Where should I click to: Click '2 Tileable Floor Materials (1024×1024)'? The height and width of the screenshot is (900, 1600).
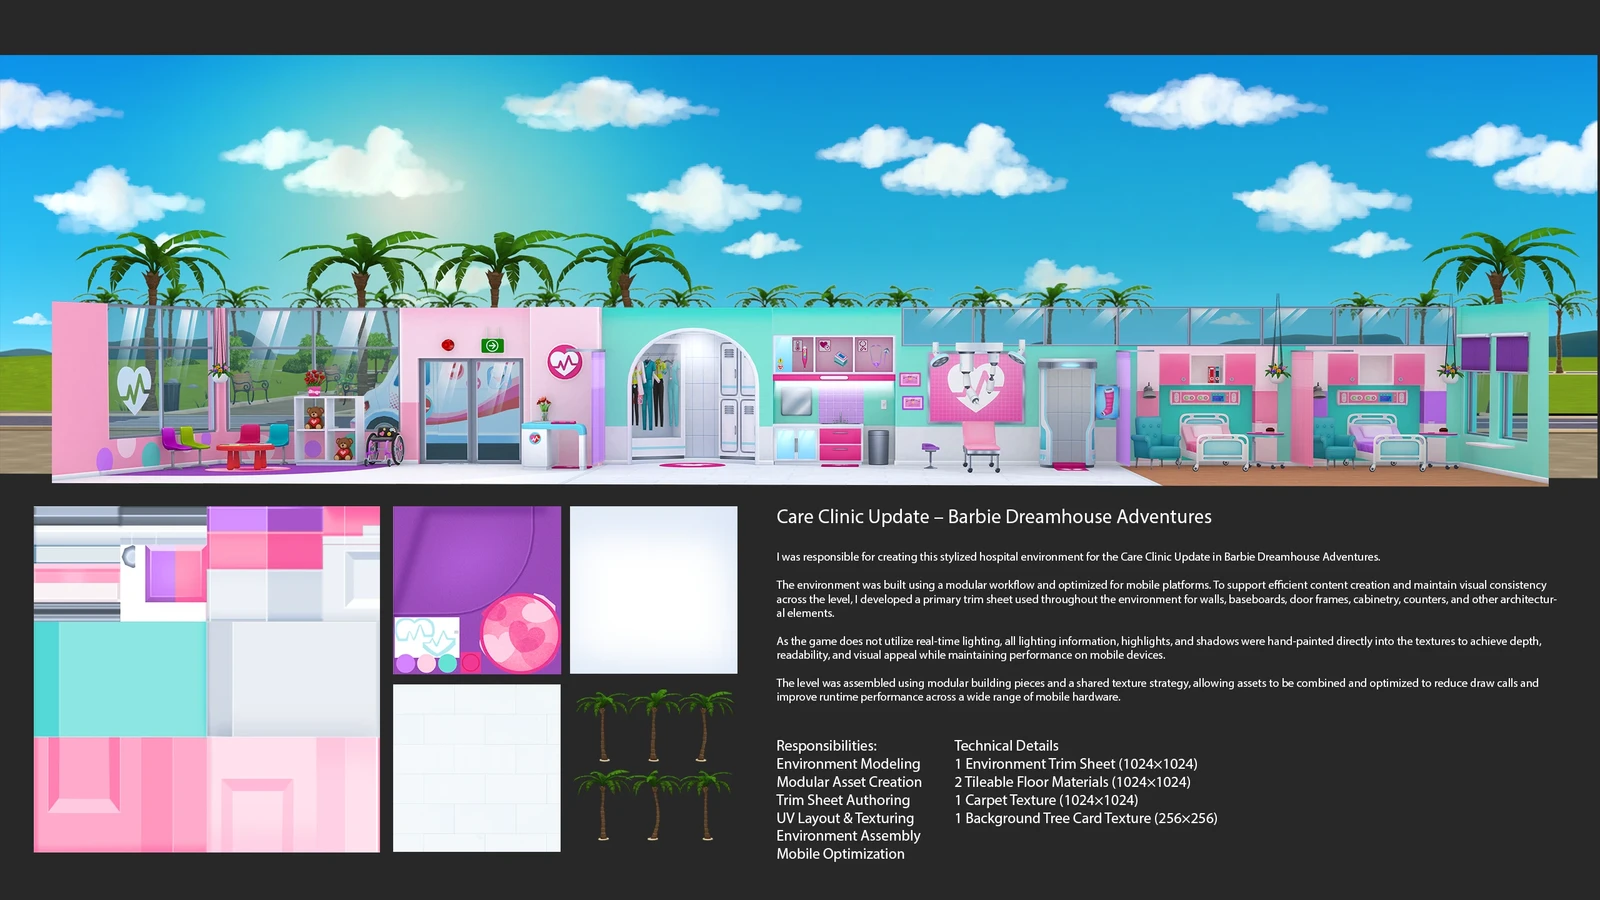click(x=1072, y=782)
